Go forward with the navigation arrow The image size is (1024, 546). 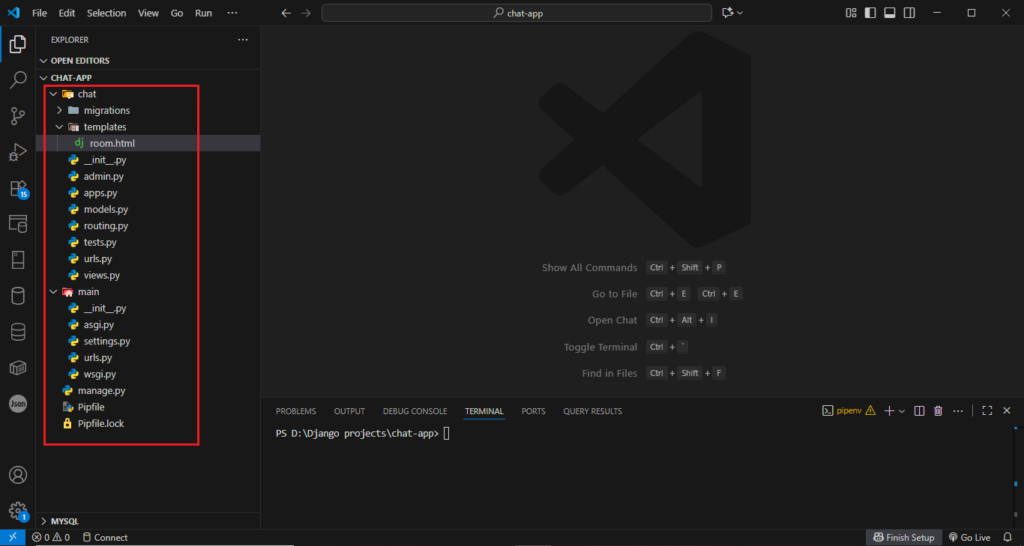point(306,13)
